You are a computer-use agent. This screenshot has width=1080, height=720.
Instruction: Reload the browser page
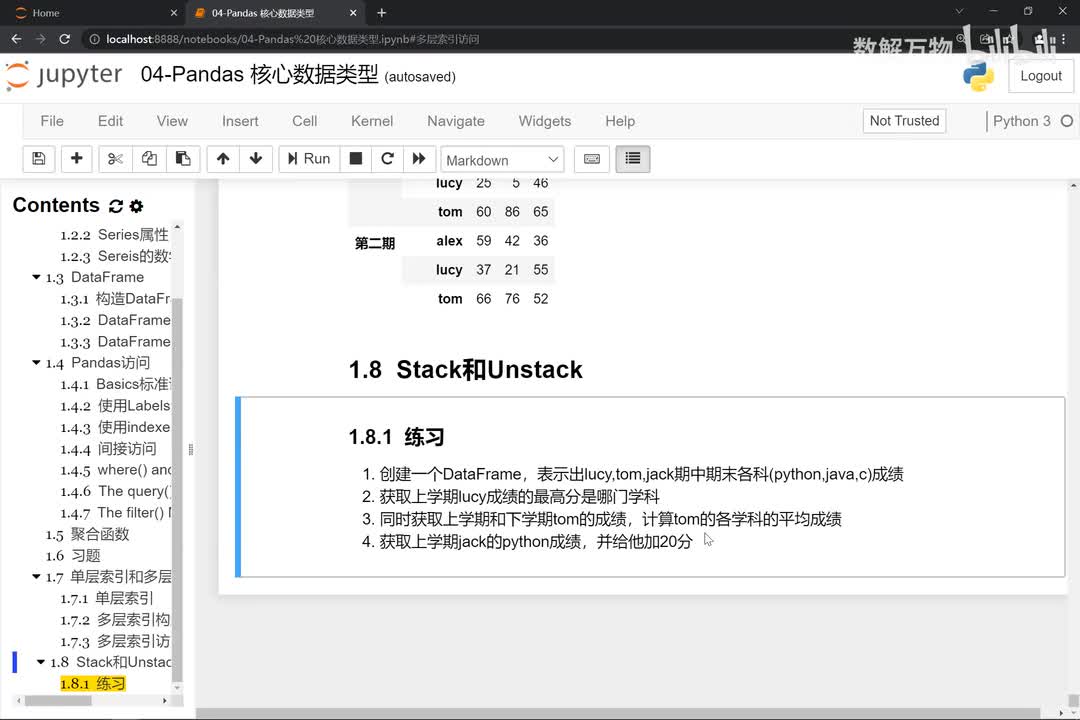coord(64,39)
